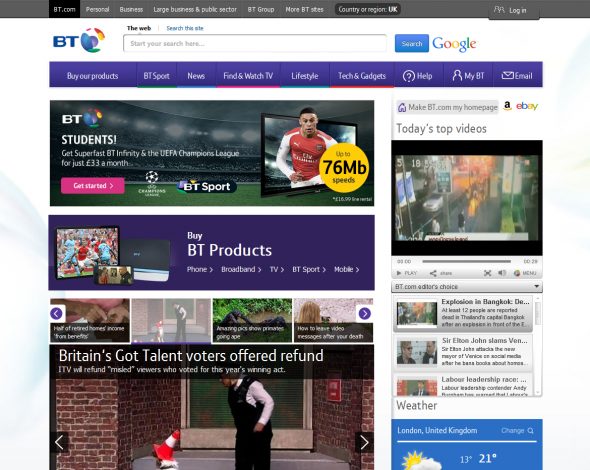Open Email from navigation bar
Image resolution: width=590 pixels, height=470 pixels.
coord(517,76)
